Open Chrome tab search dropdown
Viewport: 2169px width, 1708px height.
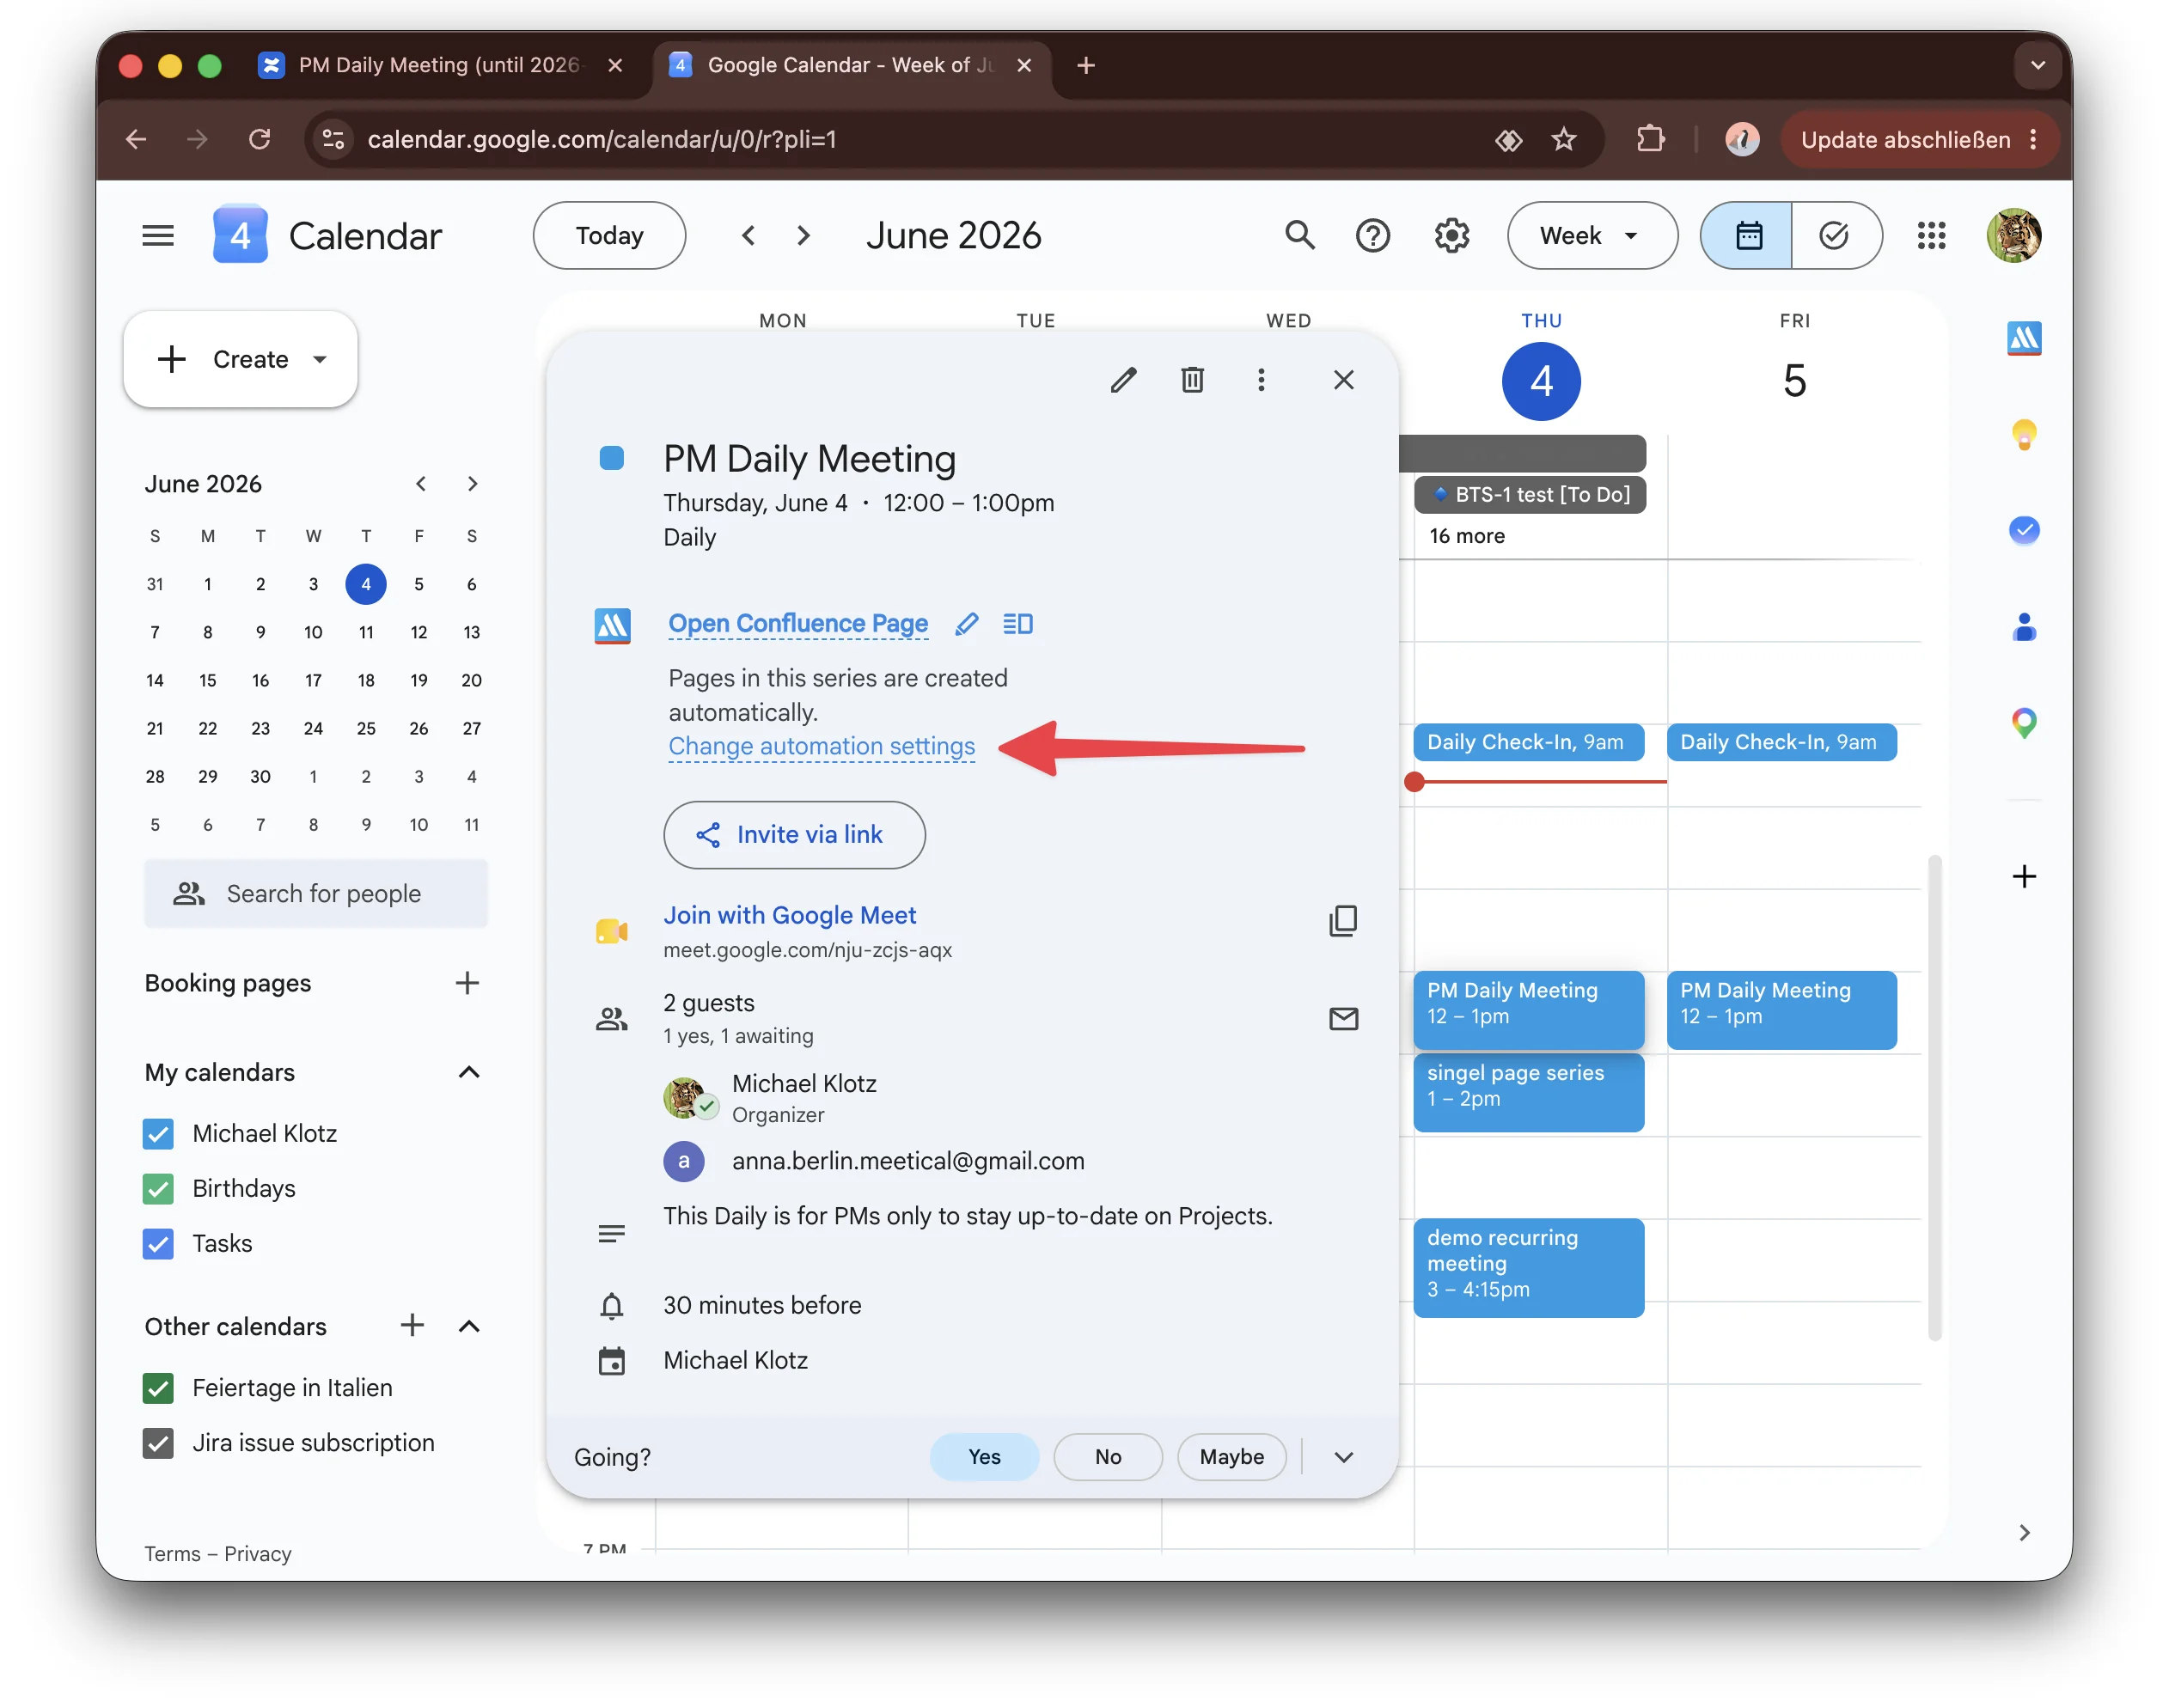click(x=2037, y=65)
